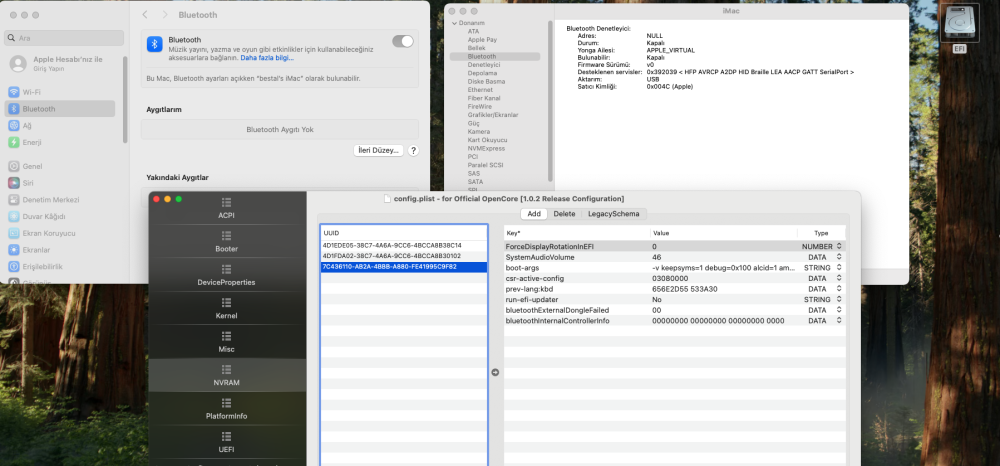Open Siri in System Settings sidebar

click(x=61, y=183)
